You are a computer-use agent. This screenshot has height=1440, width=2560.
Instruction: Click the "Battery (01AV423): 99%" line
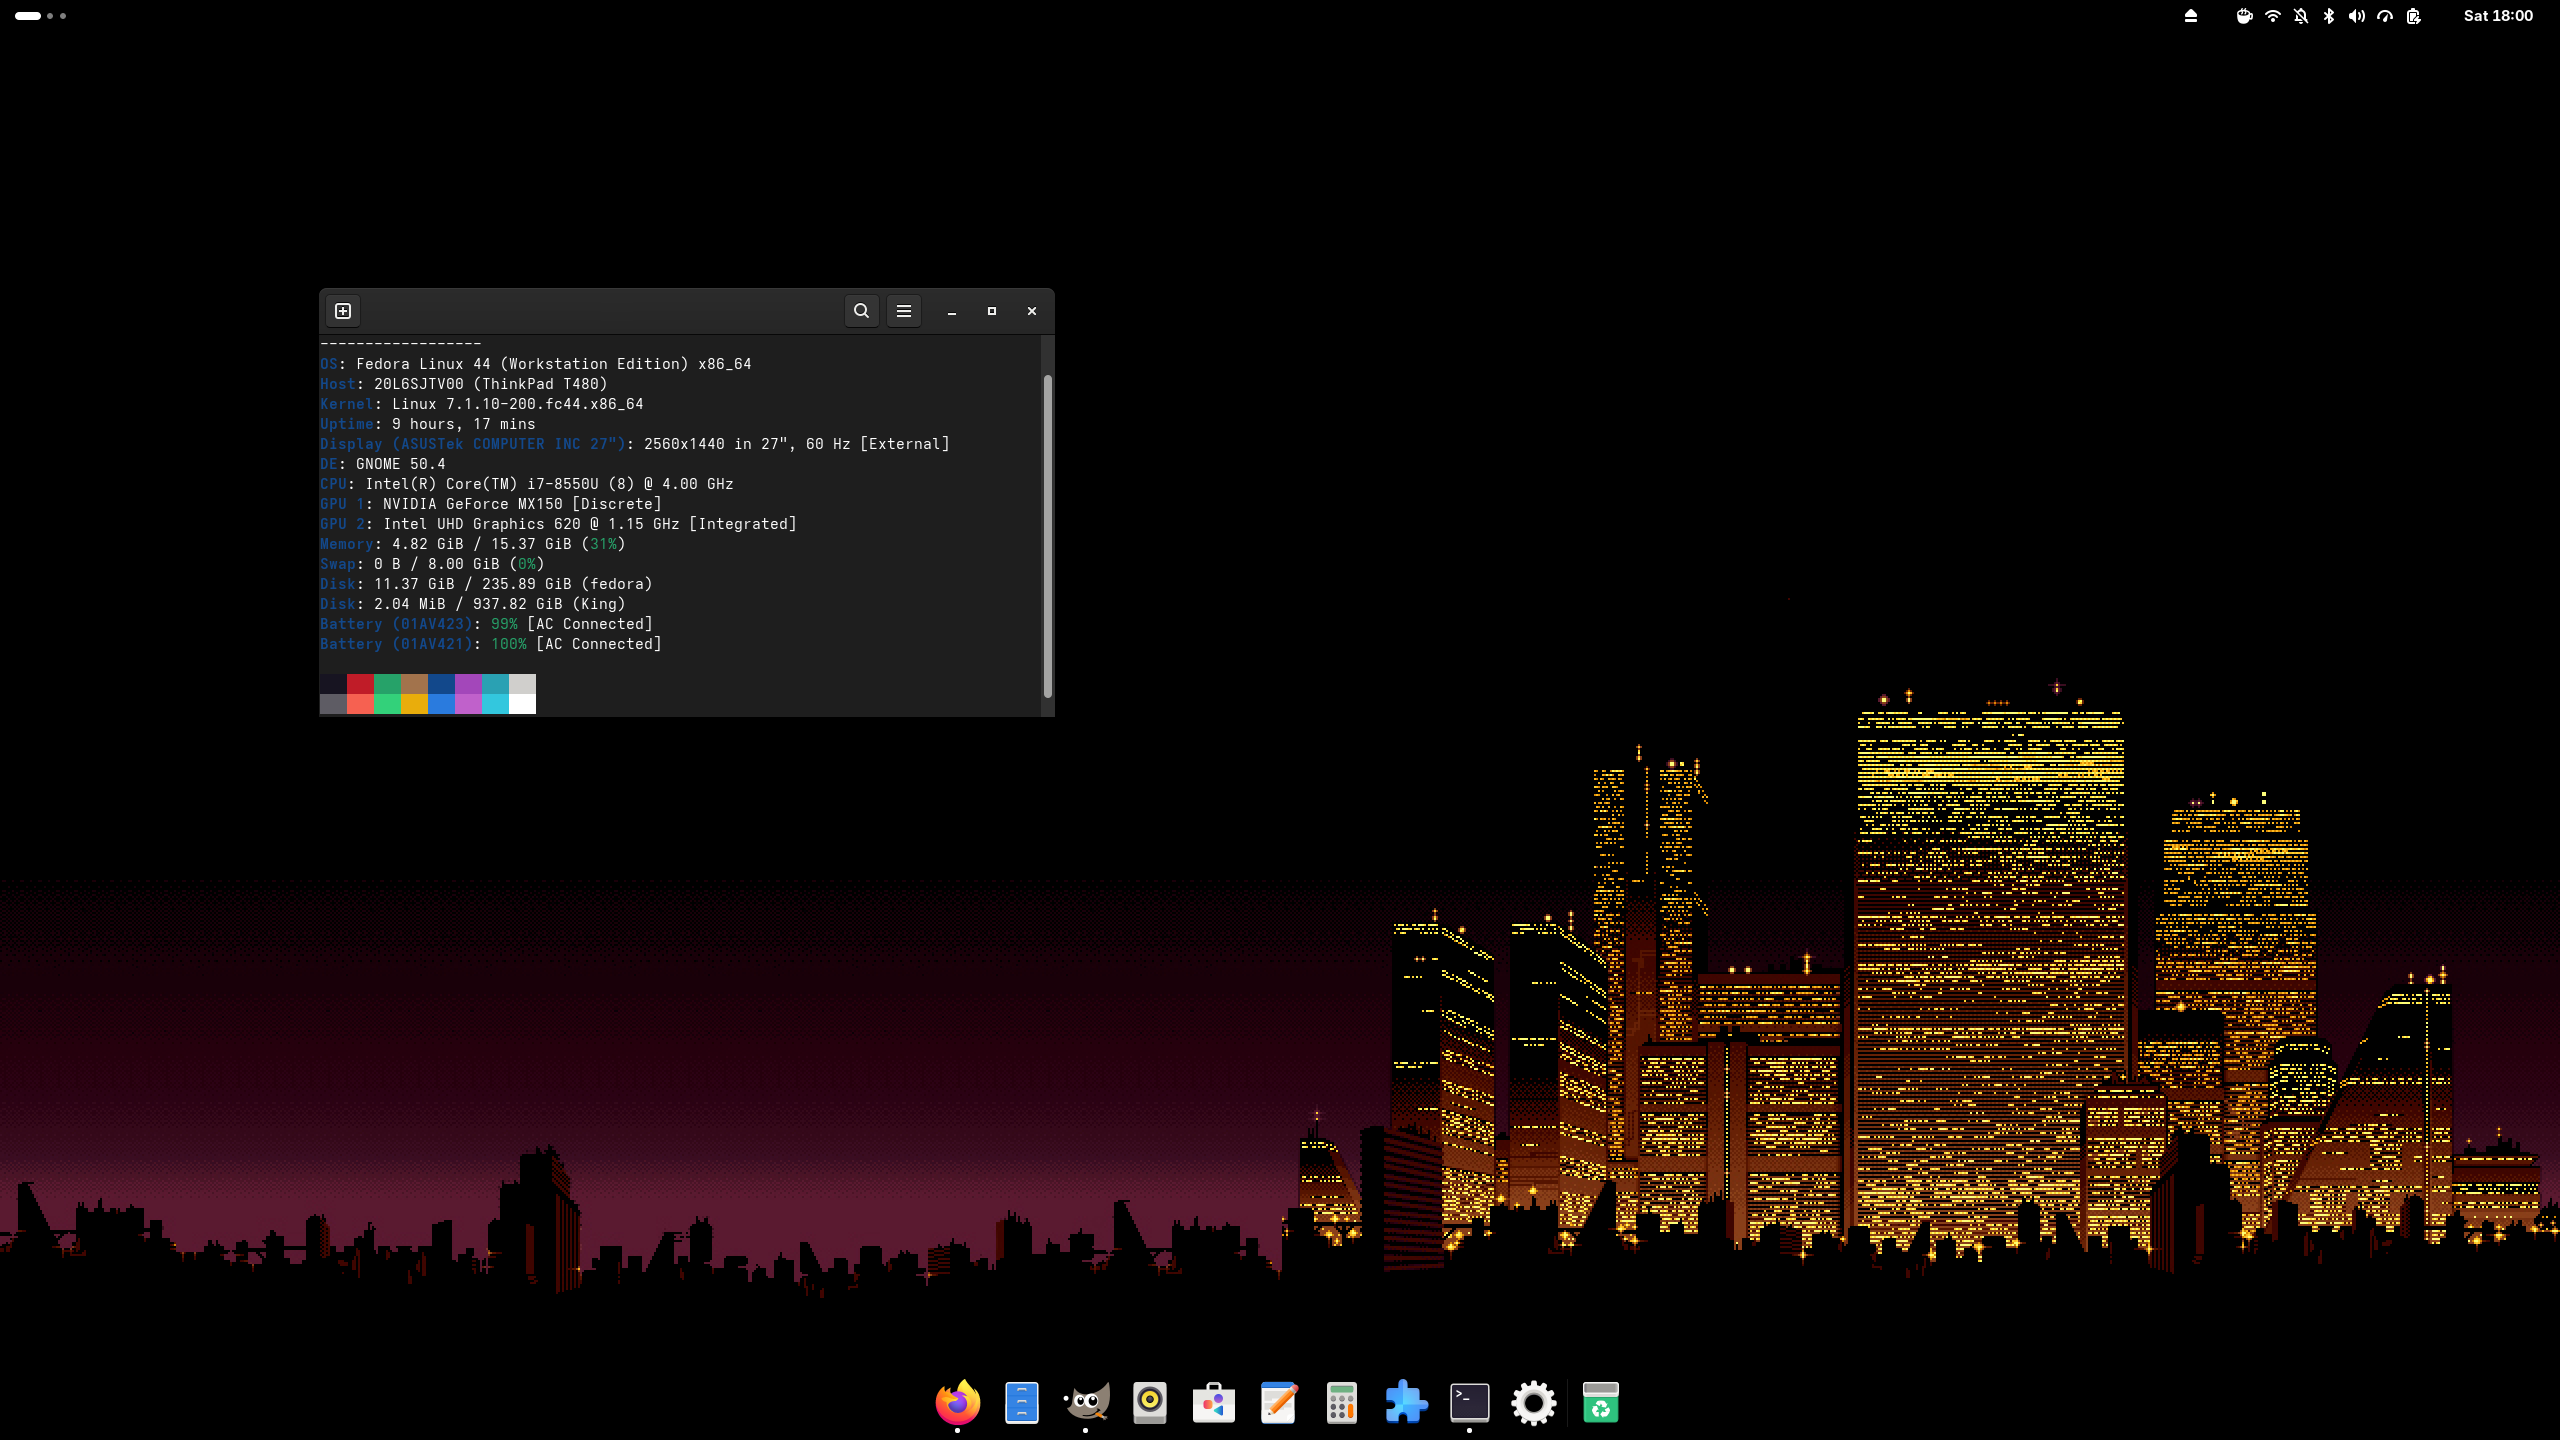pos(486,624)
